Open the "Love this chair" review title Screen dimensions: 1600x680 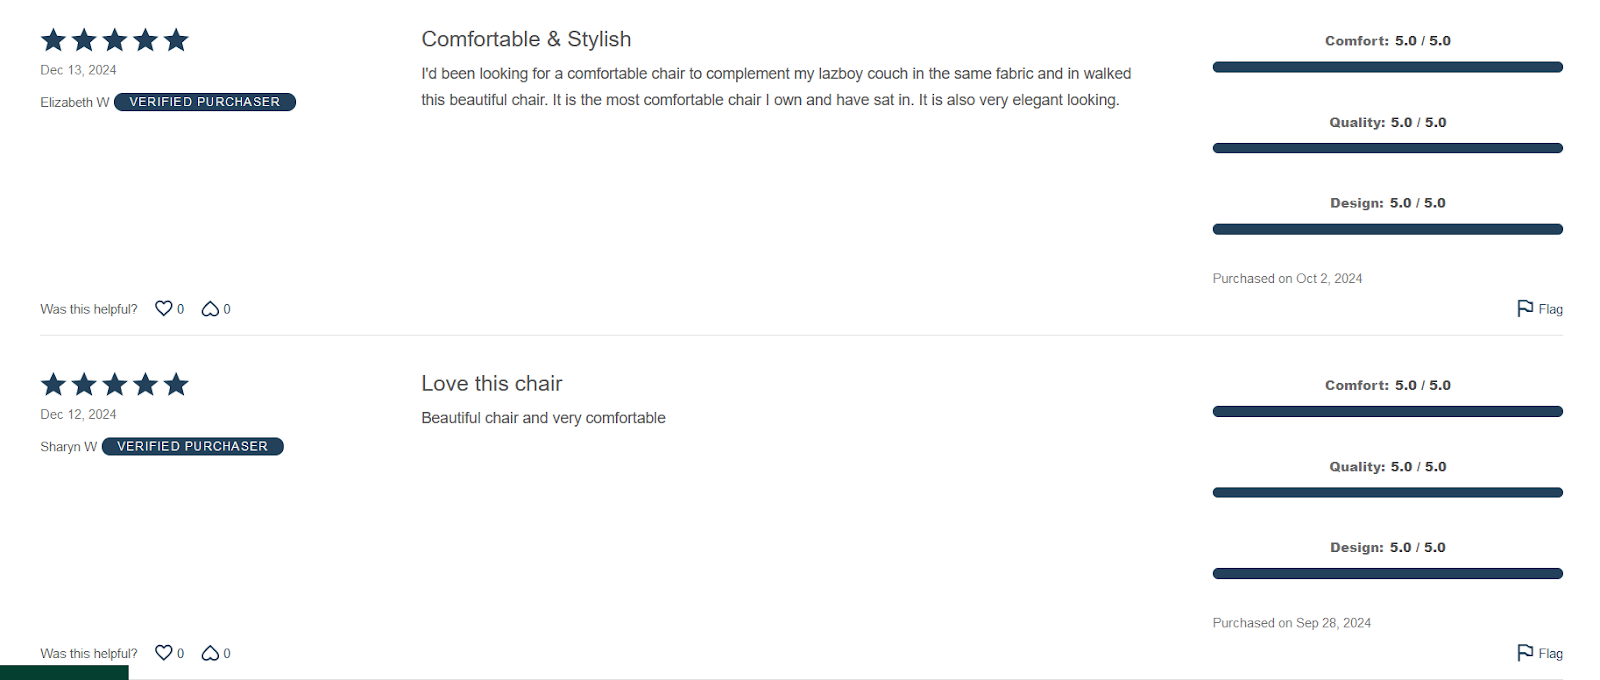491,383
